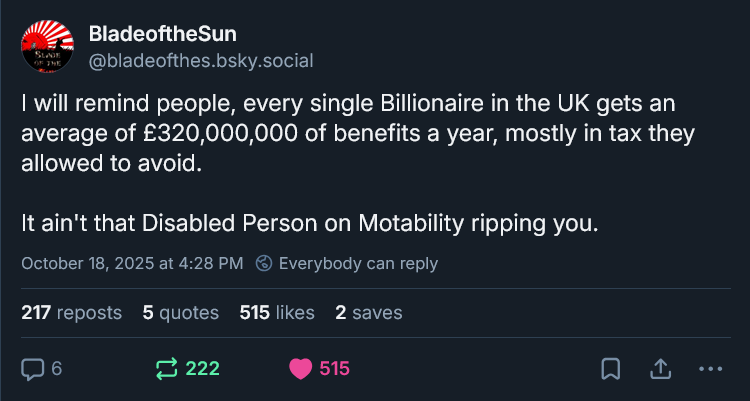The height and width of the screenshot is (401, 750).
Task: Show the 5 quotes of this post
Action: pyautogui.click(x=181, y=313)
